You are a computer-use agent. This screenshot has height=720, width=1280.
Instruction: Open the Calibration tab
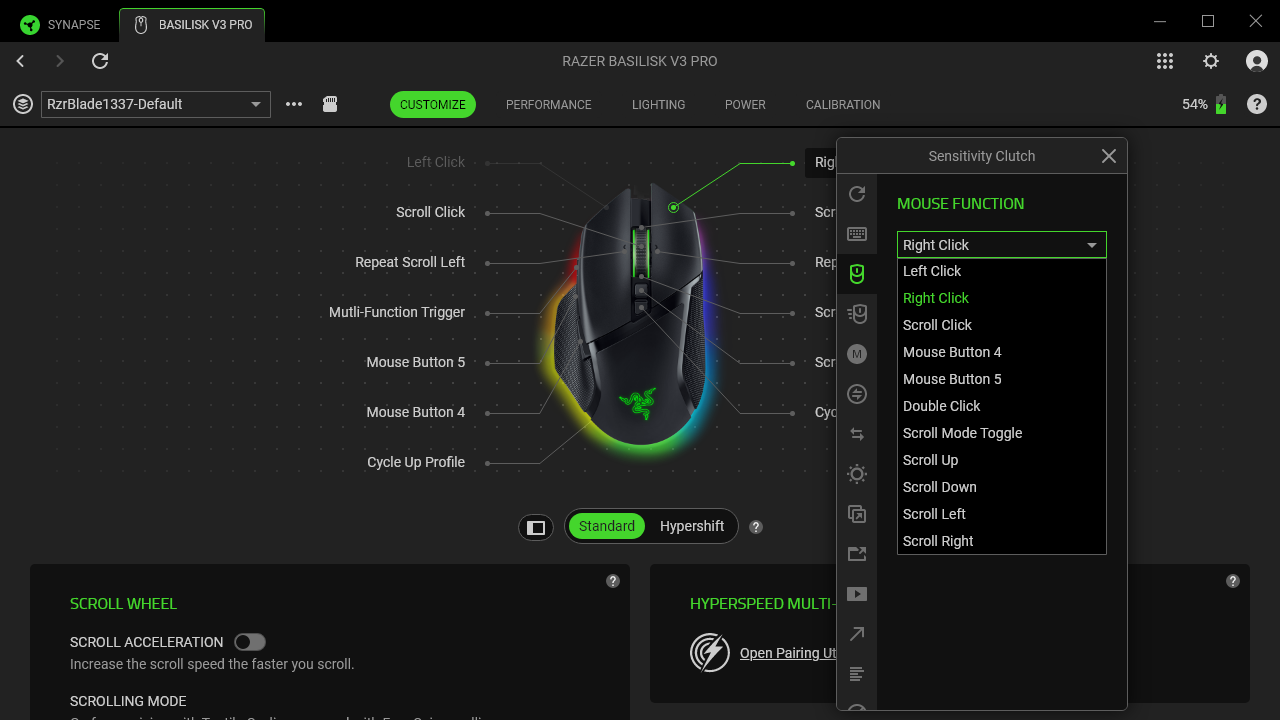[x=842, y=104]
